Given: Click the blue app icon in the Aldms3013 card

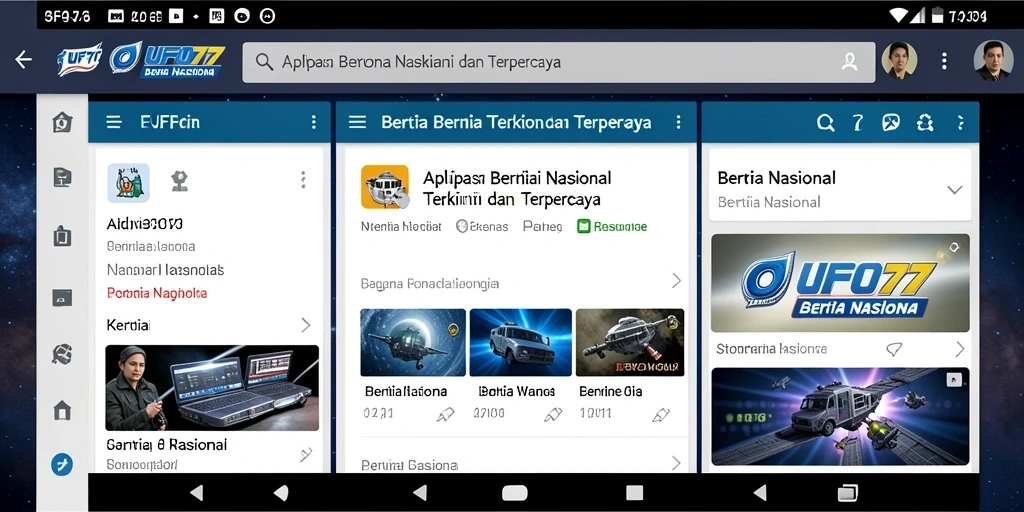Looking at the screenshot, I should [x=128, y=182].
